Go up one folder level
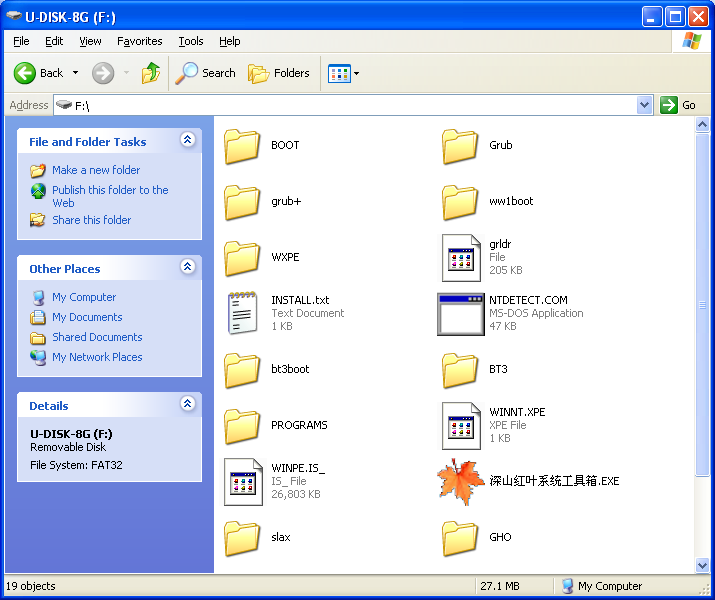 tap(151, 73)
